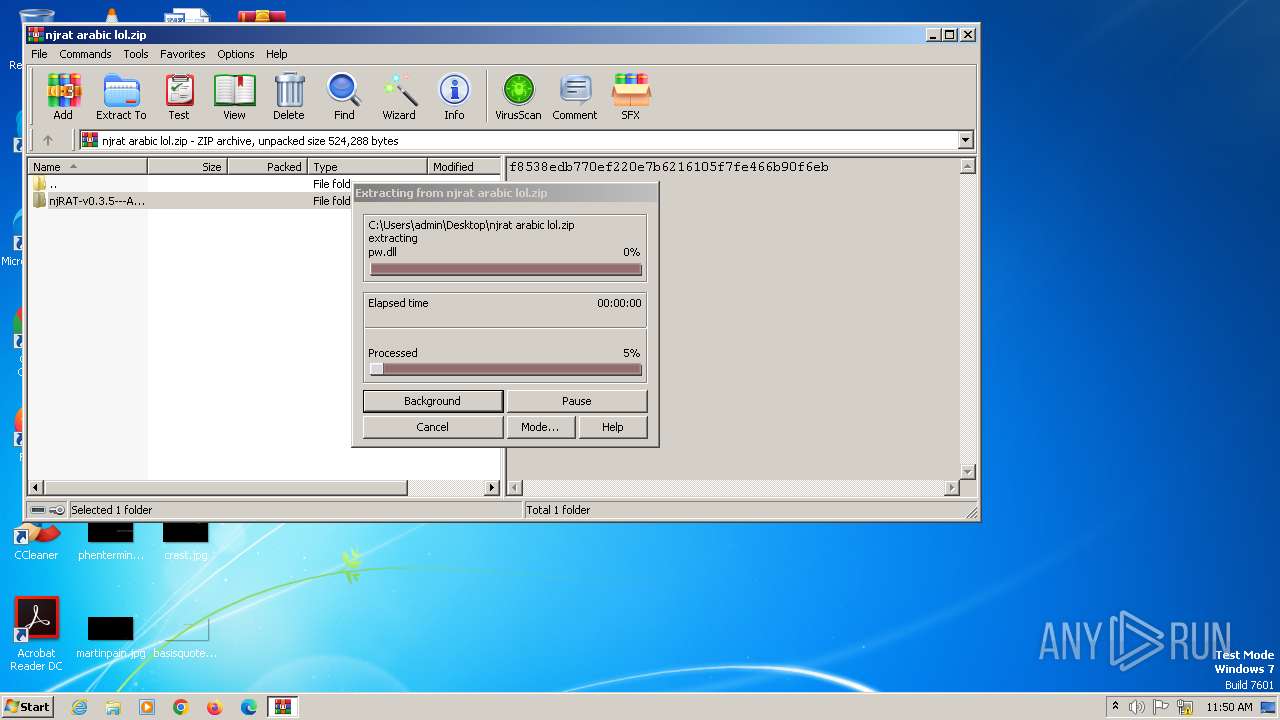Open the Tools menu
This screenshot has height=720, width=1280.
136,54
